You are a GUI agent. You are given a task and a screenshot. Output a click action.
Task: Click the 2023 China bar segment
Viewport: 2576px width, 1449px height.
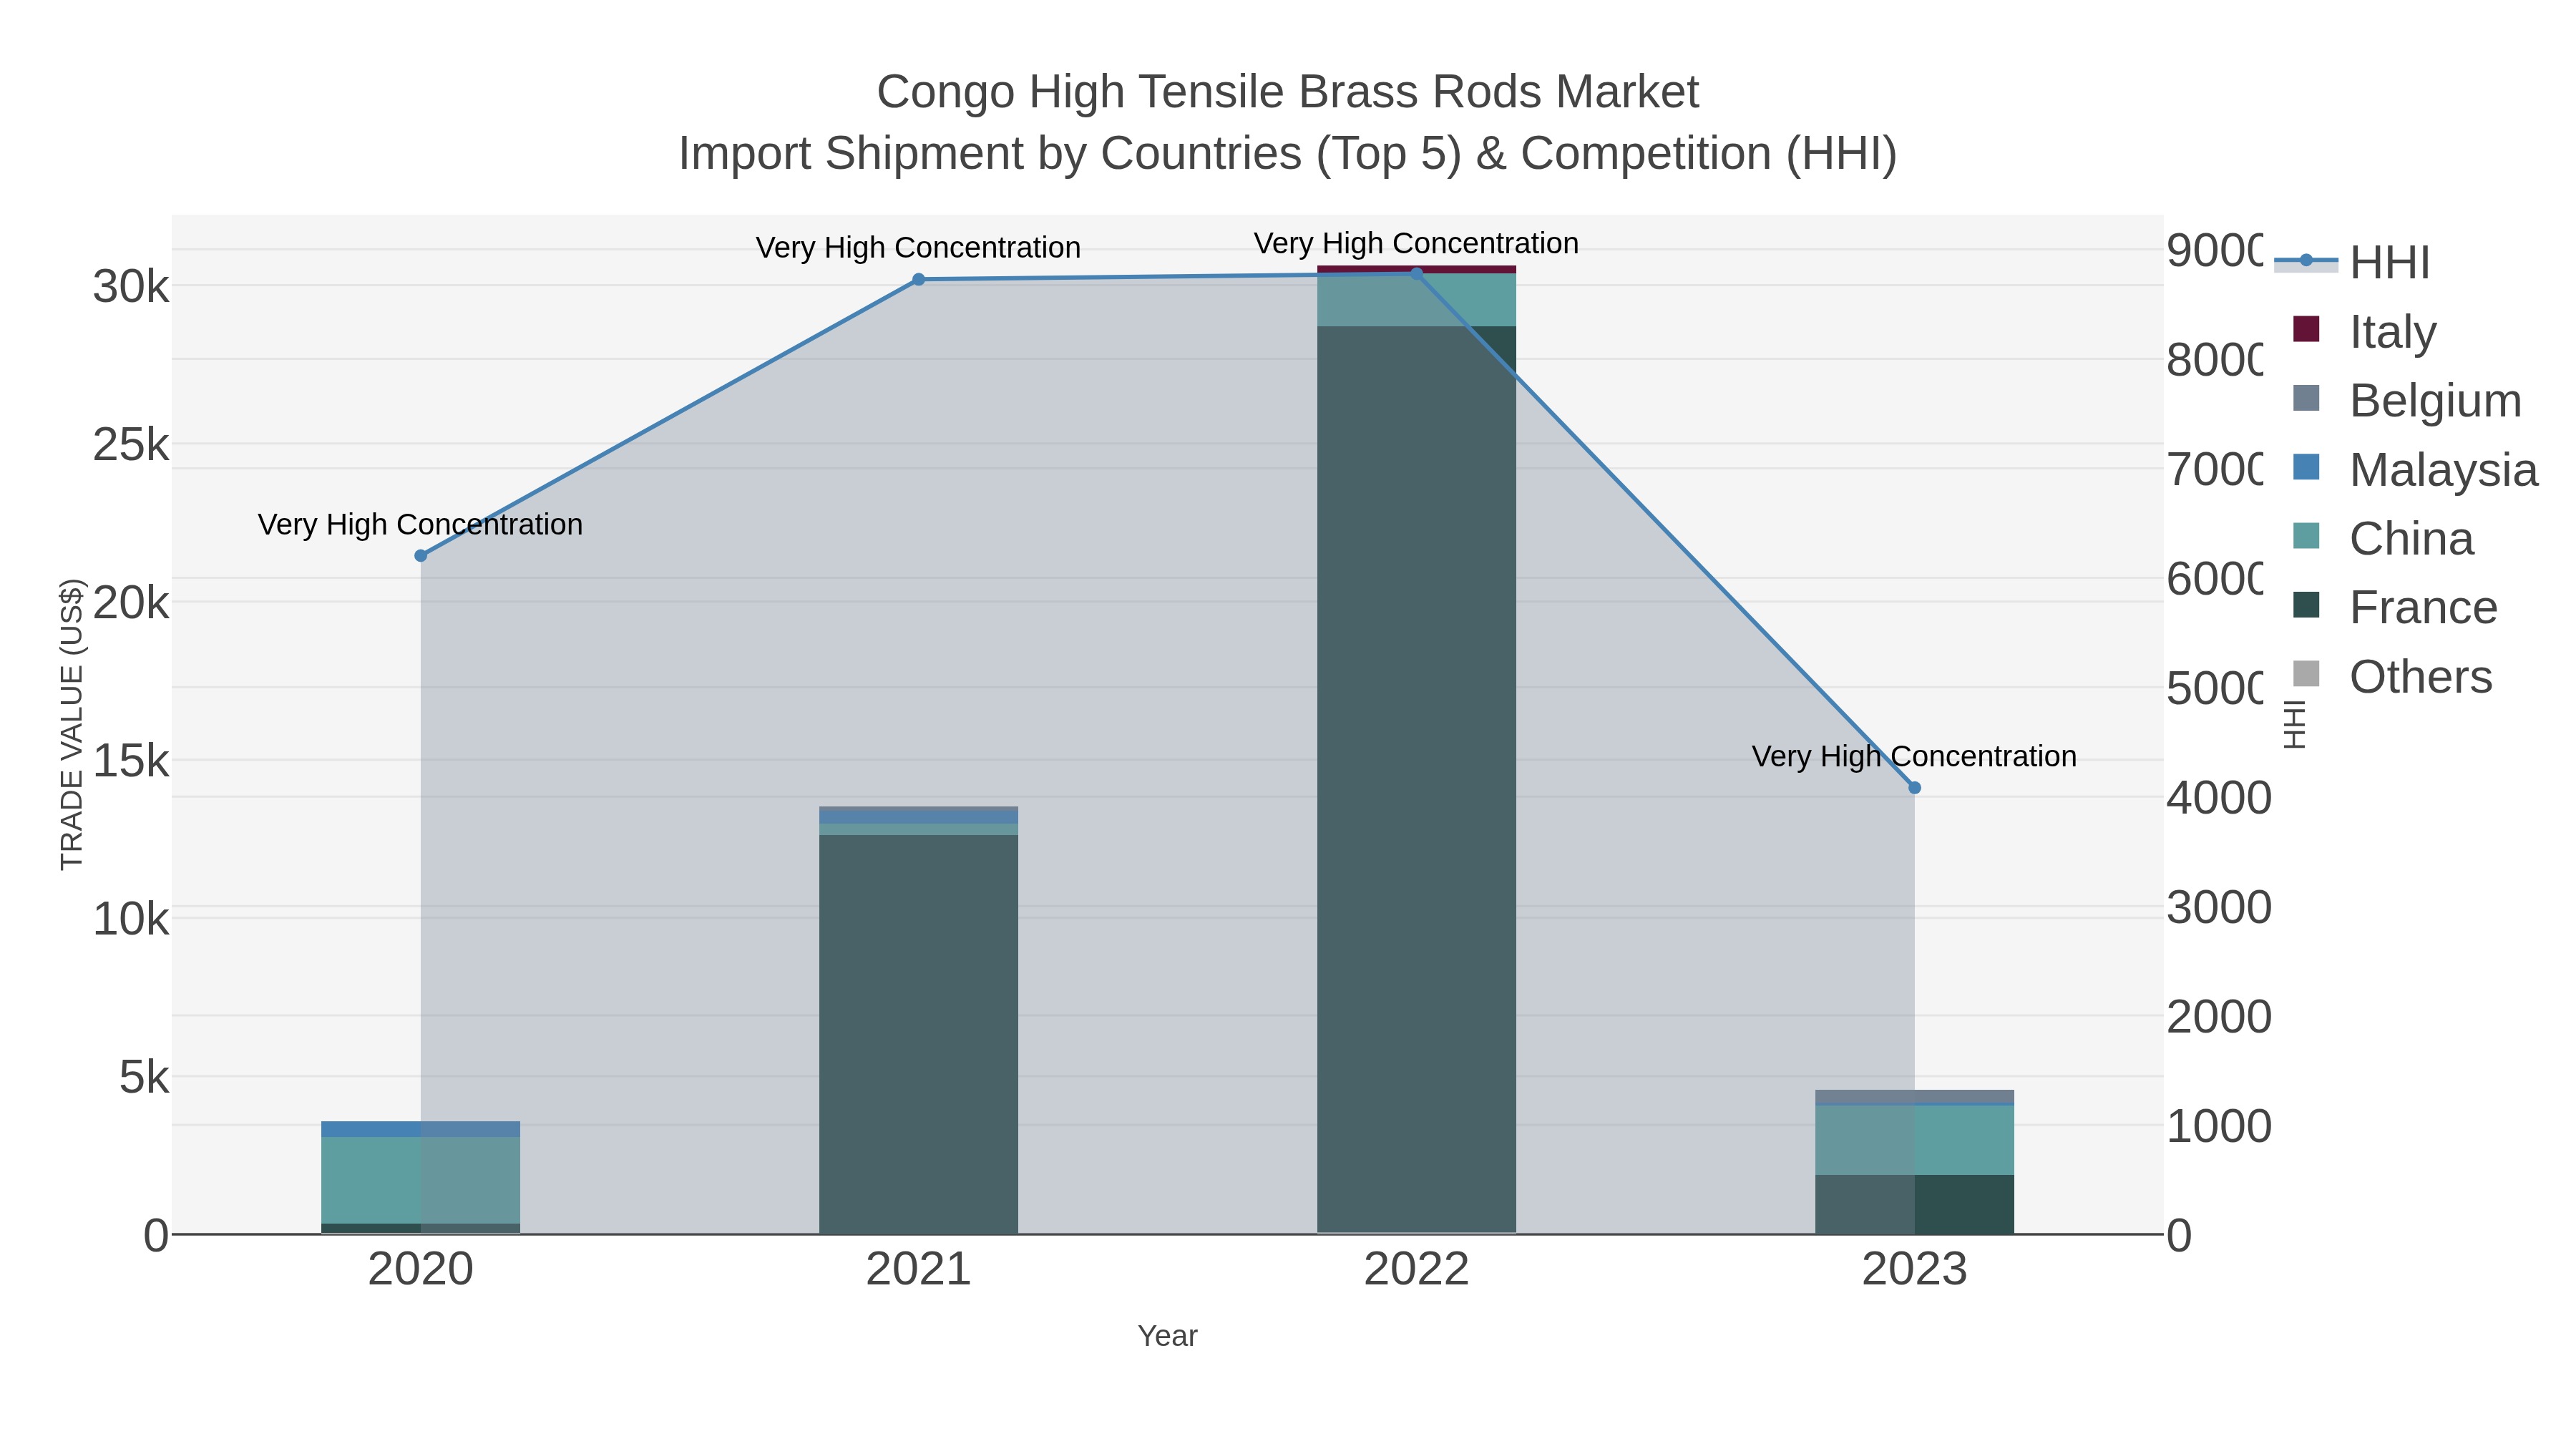point(1915,1140)
